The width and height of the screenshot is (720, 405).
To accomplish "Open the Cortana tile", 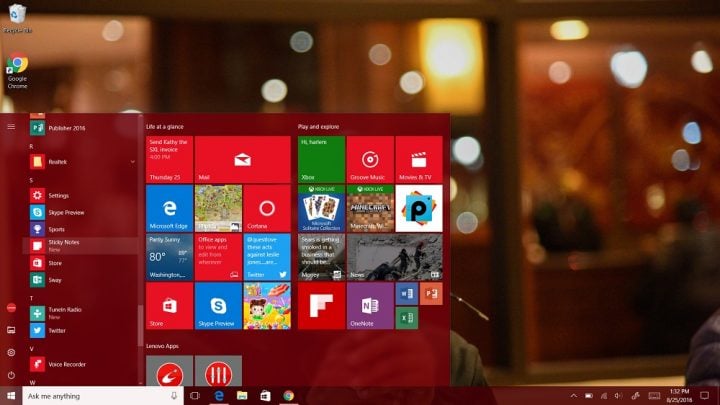I will [x=267, y=208].
